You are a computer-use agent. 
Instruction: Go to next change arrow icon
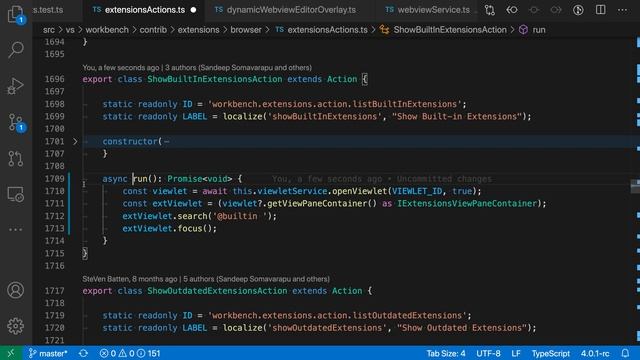coord(556,10)
